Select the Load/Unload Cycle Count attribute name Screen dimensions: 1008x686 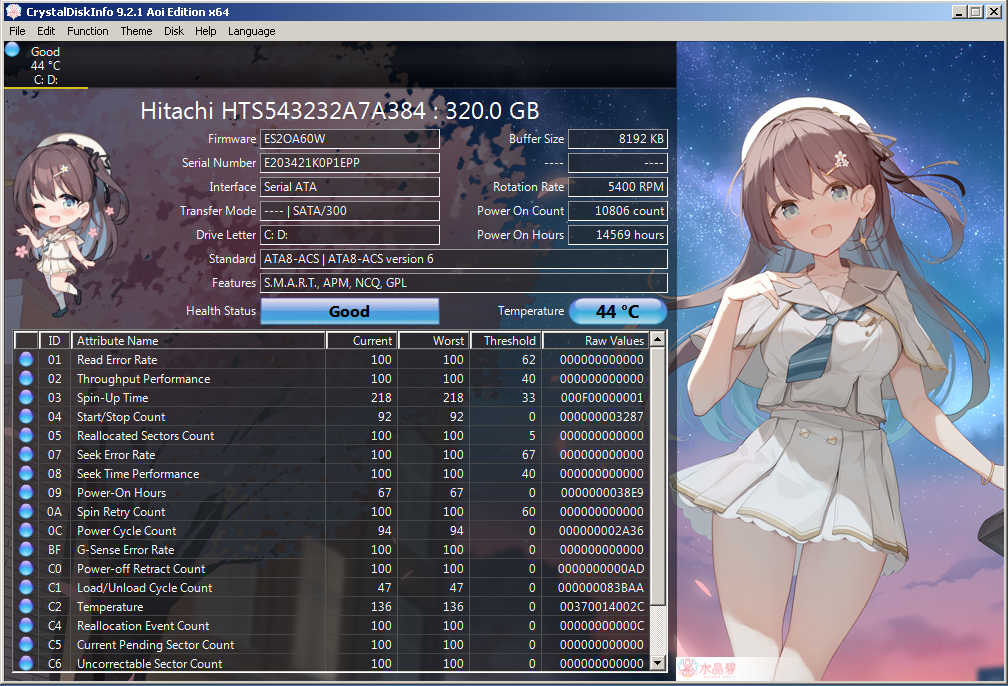pos(145,588)
